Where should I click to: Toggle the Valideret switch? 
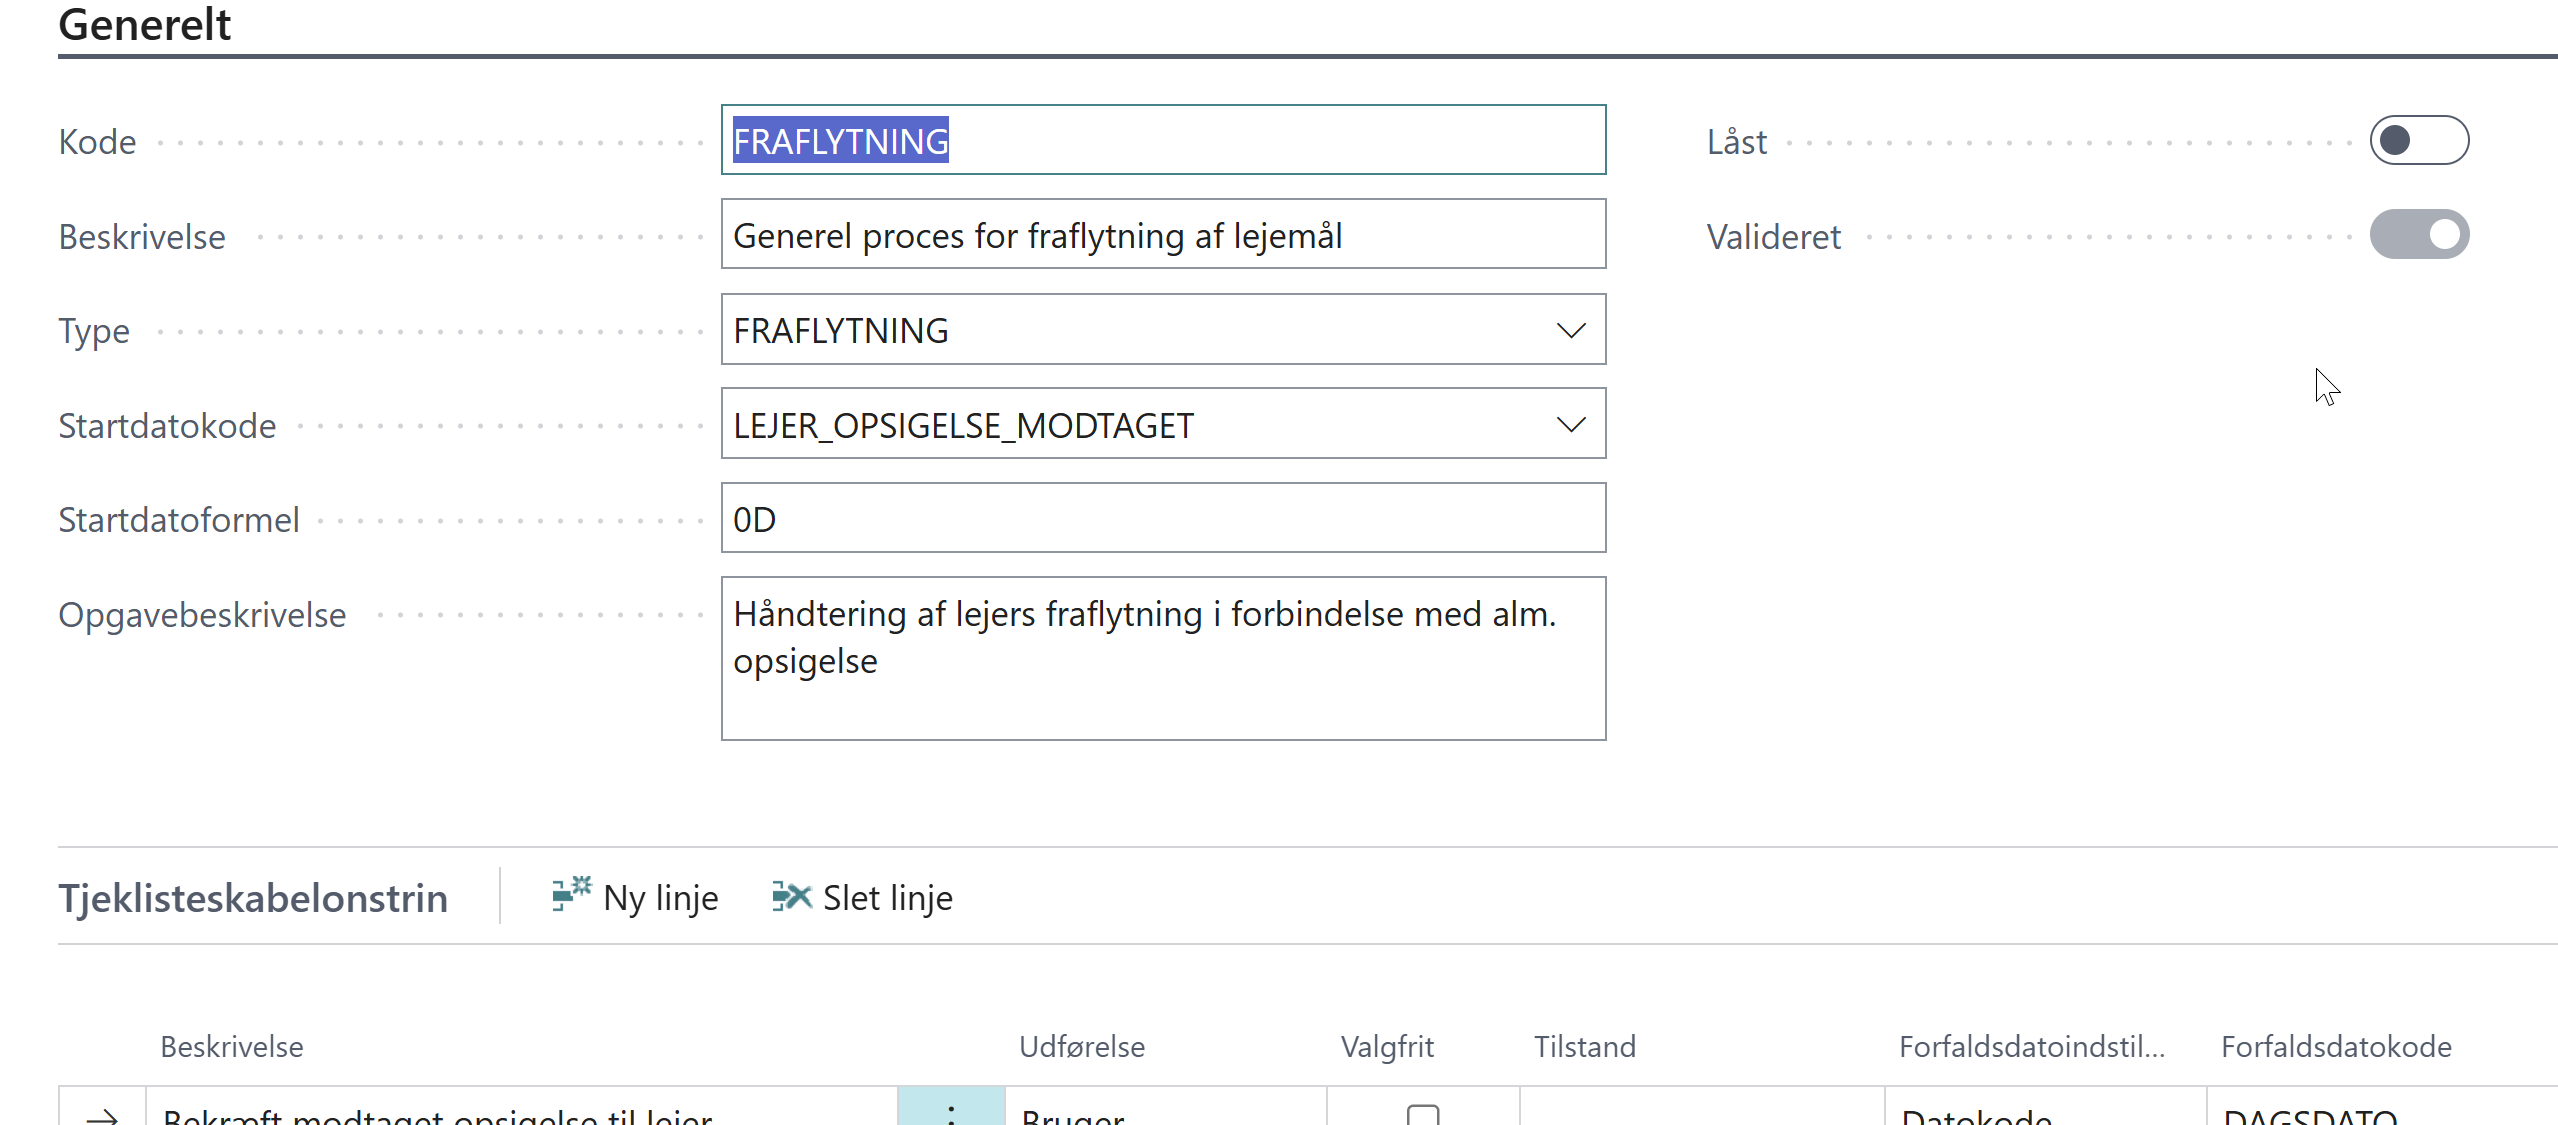point(2418,235)
